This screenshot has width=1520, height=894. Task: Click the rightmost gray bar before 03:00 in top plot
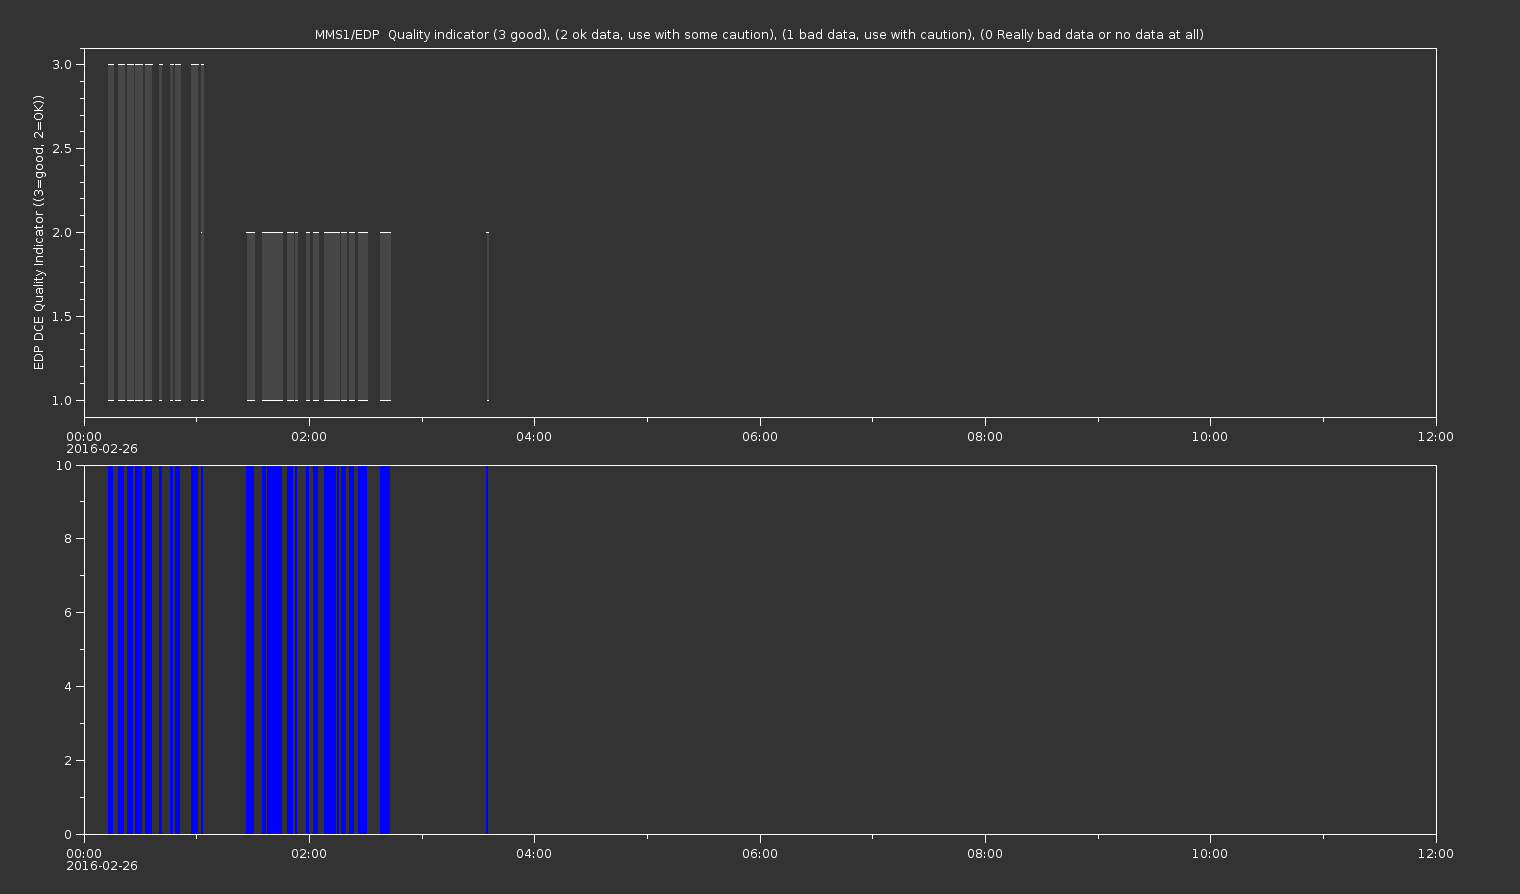385,317
